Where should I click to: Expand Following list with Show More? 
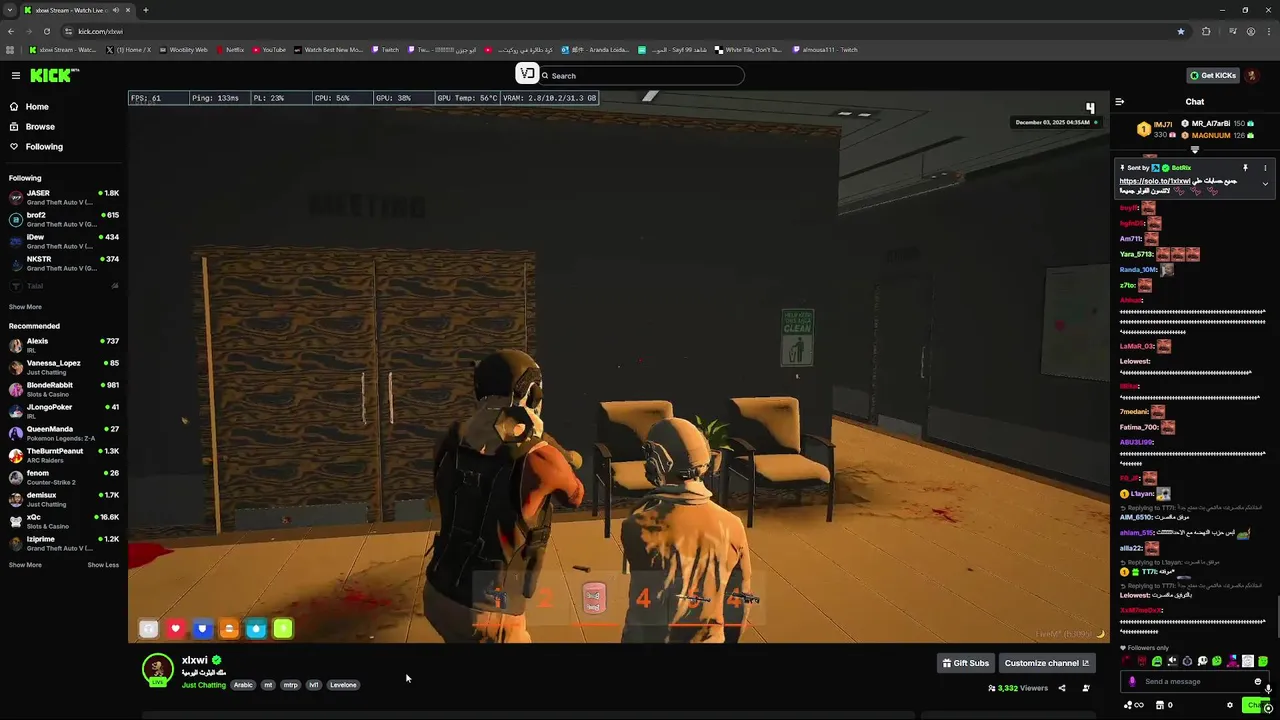[x=25, y=307]
